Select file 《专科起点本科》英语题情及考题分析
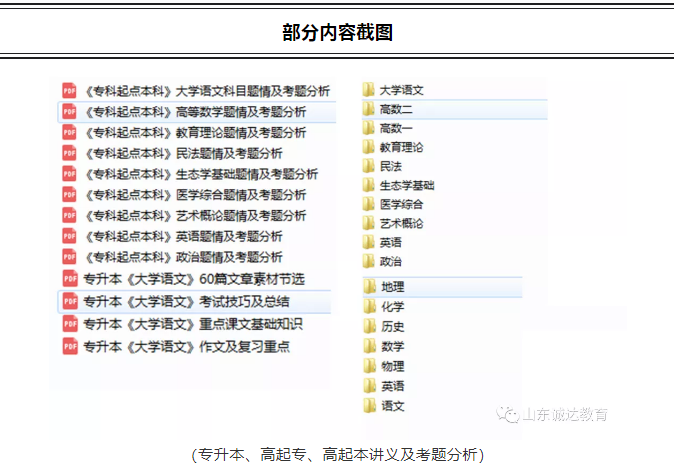Screen dimensions: 674x466 [184, 236]
